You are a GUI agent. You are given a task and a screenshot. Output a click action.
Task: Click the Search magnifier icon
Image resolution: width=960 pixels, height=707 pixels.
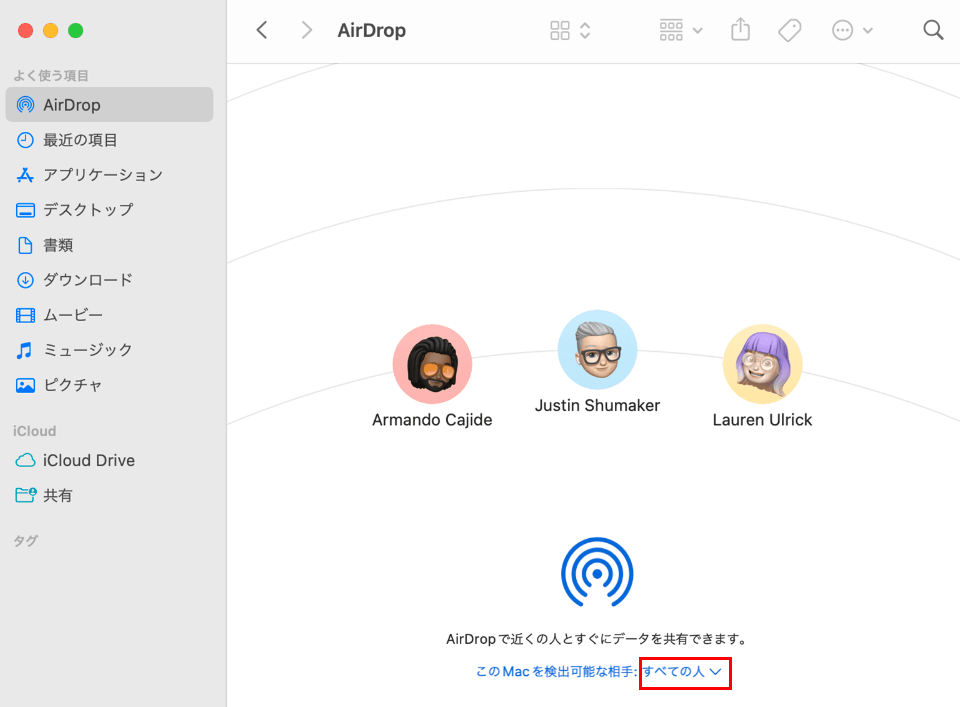point(933,30)
